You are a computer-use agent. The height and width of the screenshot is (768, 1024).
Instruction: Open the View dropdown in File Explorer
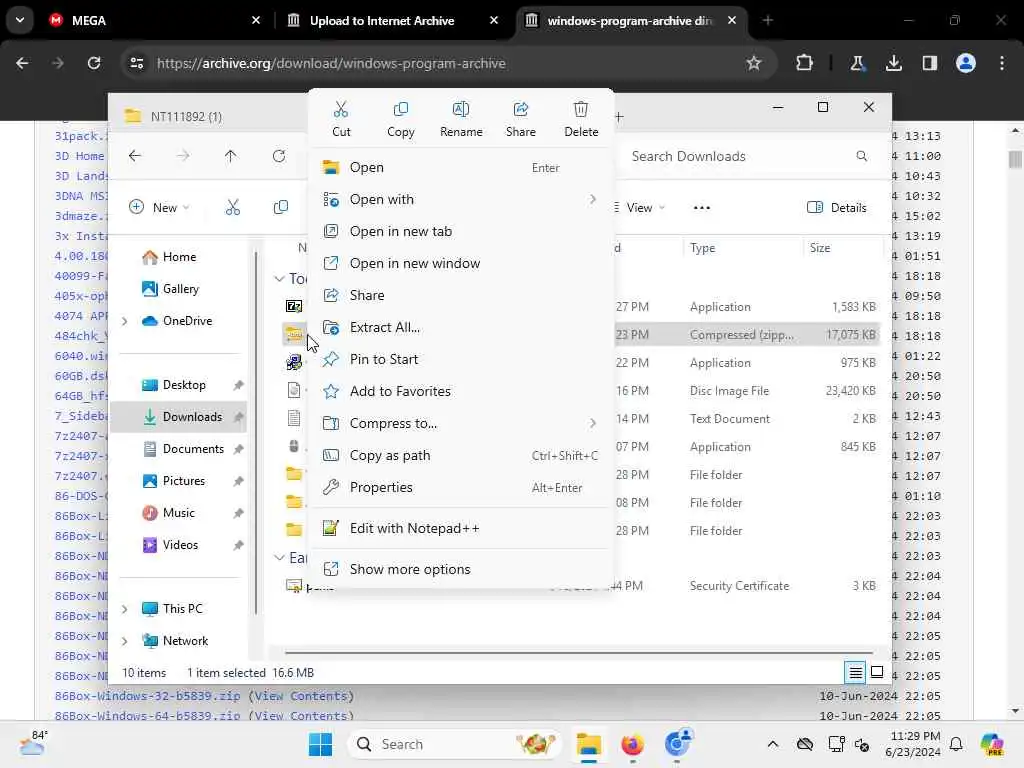click(x=639, y=208)
